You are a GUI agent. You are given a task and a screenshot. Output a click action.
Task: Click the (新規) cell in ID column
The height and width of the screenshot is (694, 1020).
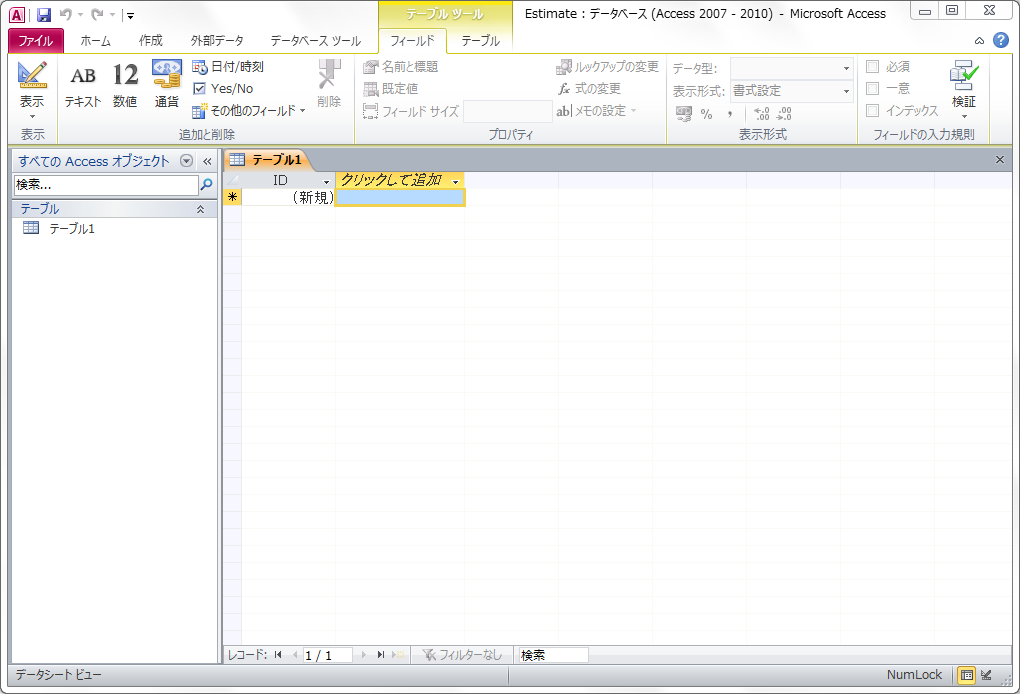[288, 198]
